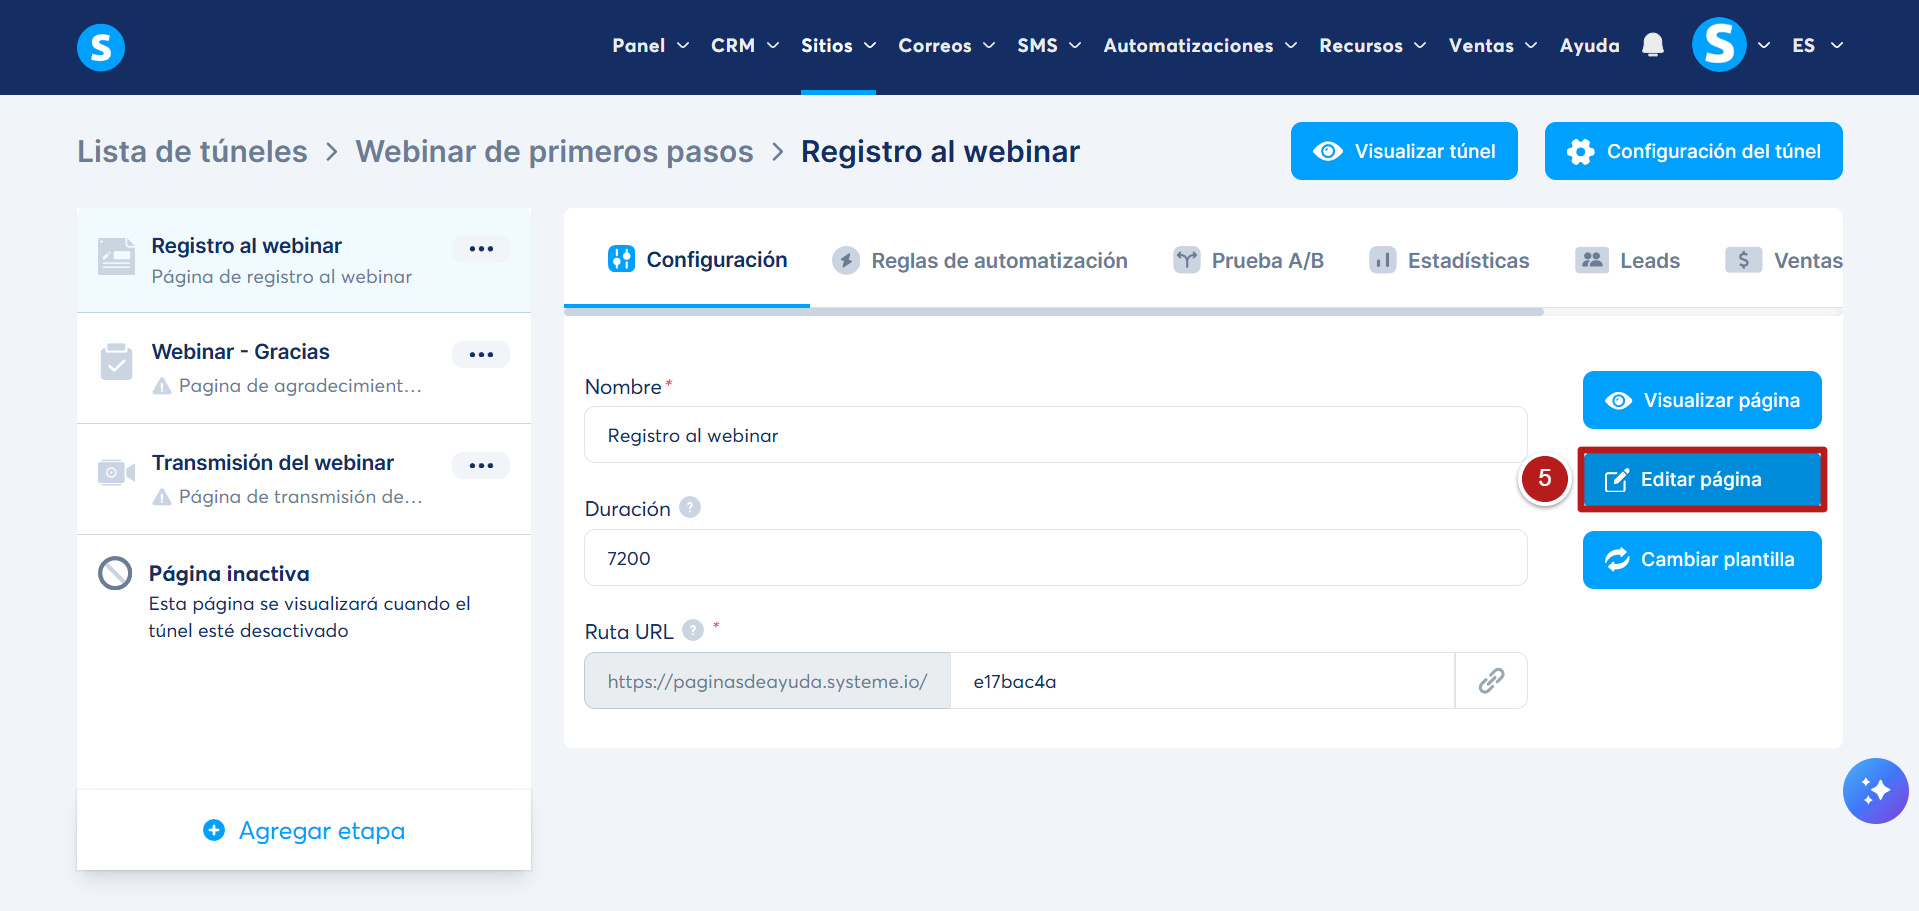Image resolution: width=1919 pixels, height=911 pixels.
Task: Expand the Ventas menu in the header
Action: click(x=1492, y=45)
